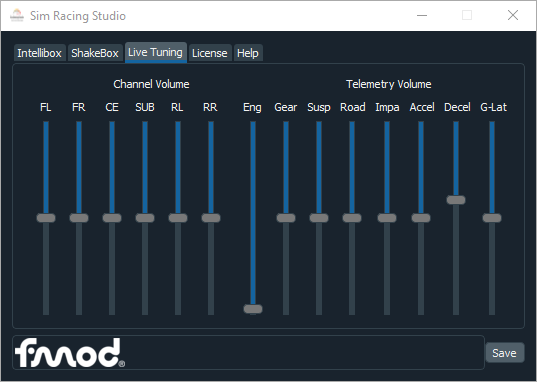This screenshot has width=537, height=382.
Task: Click the Eng telemetry slider handle
Action: (253, 309)
